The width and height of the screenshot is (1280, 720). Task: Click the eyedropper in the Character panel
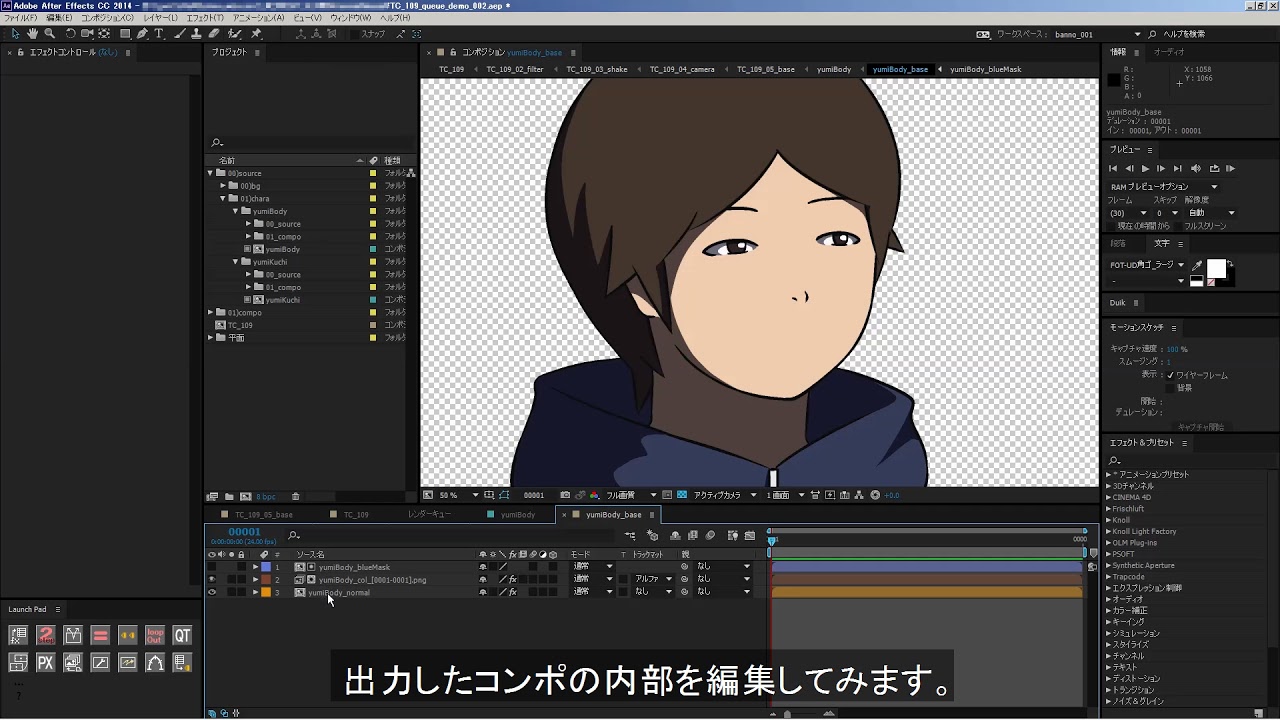(x=1197, y=266)
